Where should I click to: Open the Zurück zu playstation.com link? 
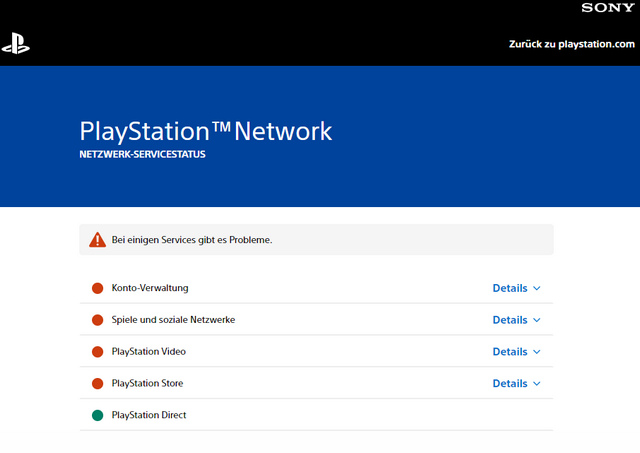click(x=571, y=44)
